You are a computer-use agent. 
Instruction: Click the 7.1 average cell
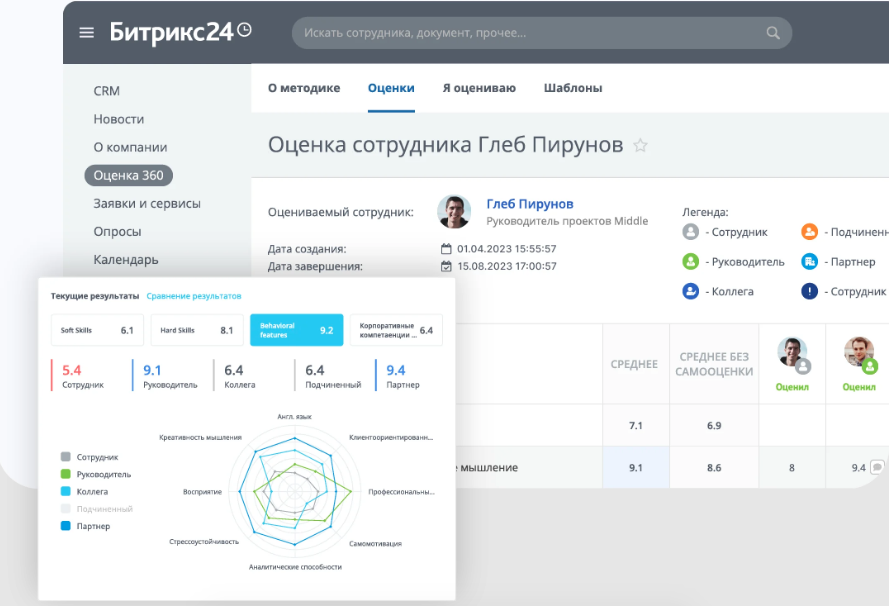click(636, 425)
